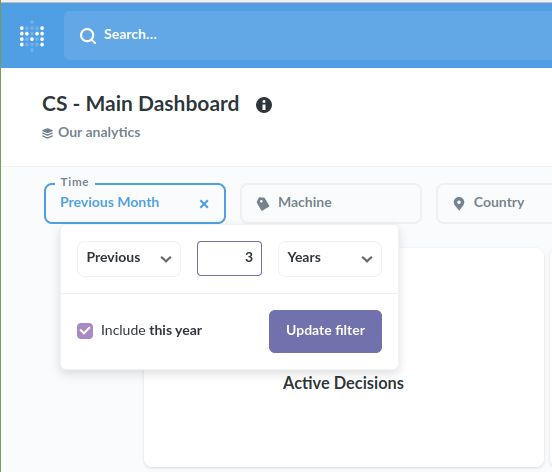This screenshot has height=472, width=552.
Task: Click the Include this year label text
Action: (151, 331)
